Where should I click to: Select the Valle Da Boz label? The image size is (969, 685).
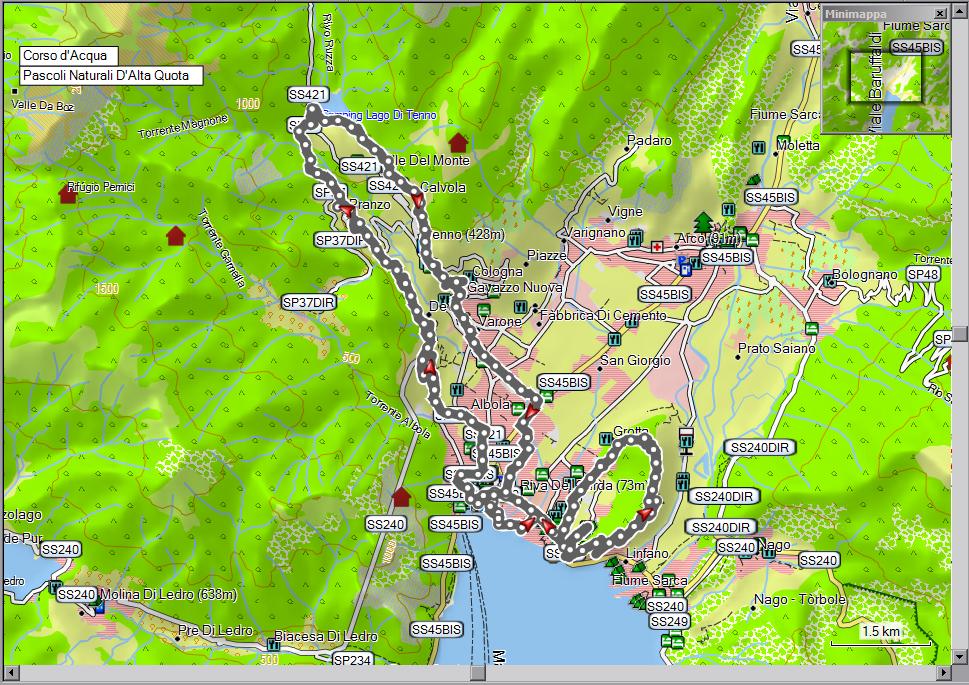[43, 106]
